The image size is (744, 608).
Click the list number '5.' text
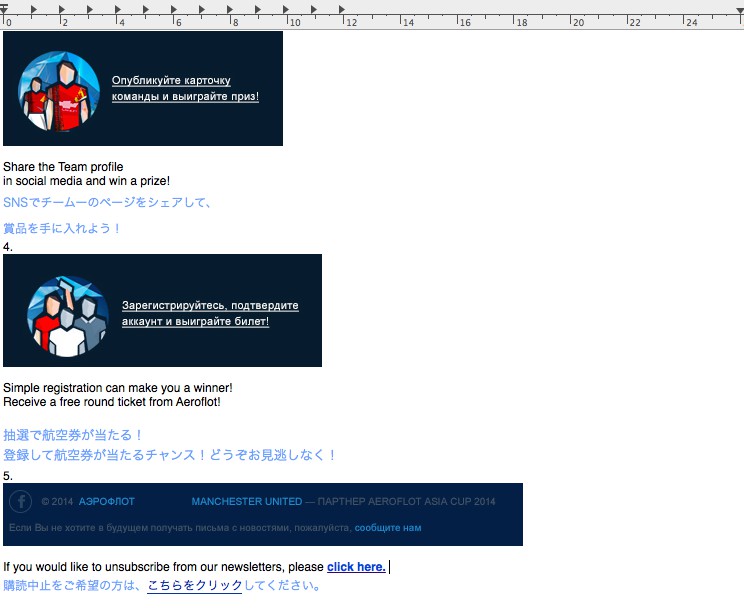(8, 476)
